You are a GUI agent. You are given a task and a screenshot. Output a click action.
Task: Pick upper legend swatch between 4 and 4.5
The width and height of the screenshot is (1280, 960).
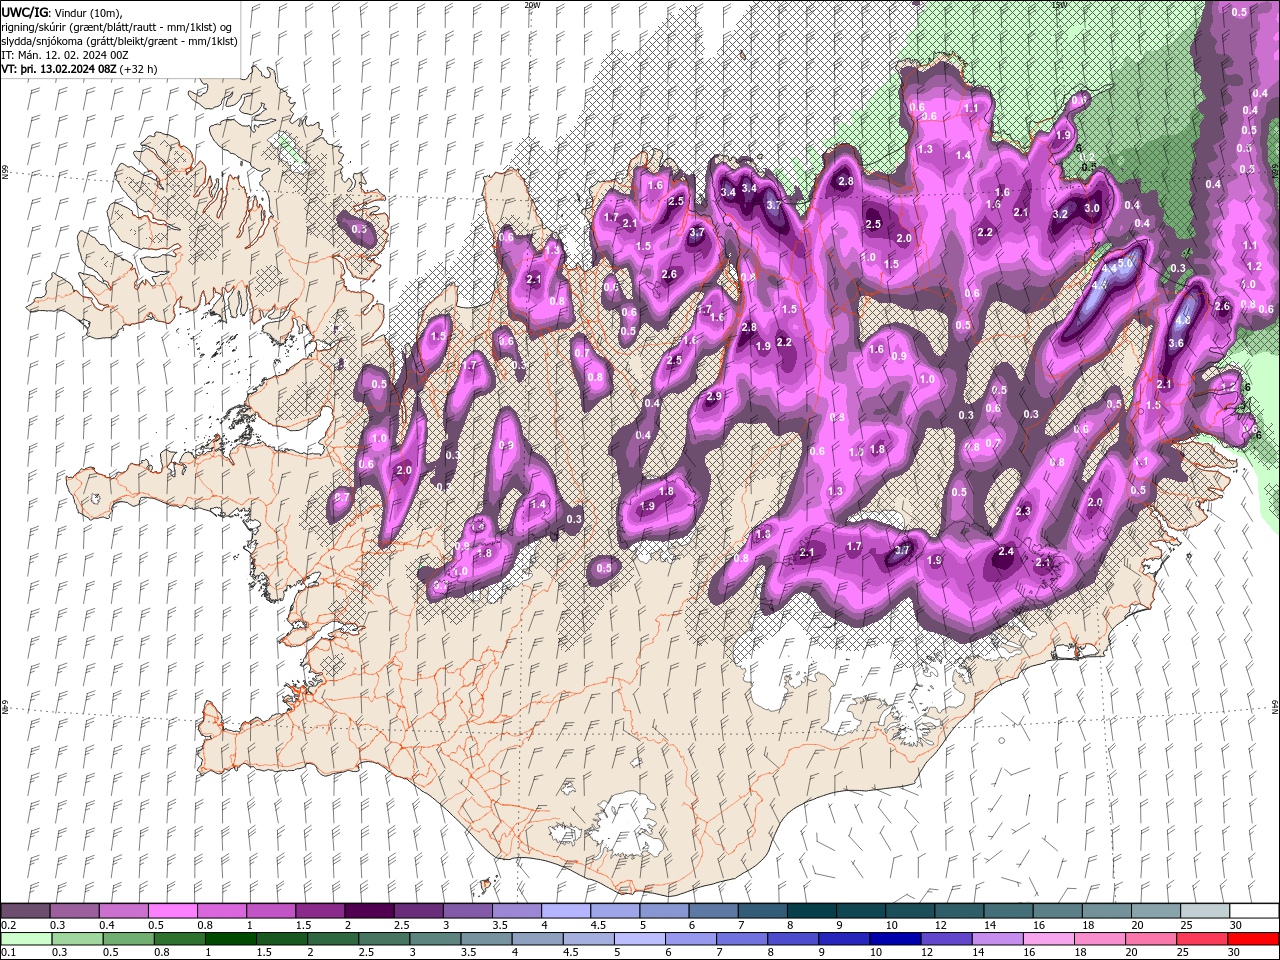click(x=564, y=911)
